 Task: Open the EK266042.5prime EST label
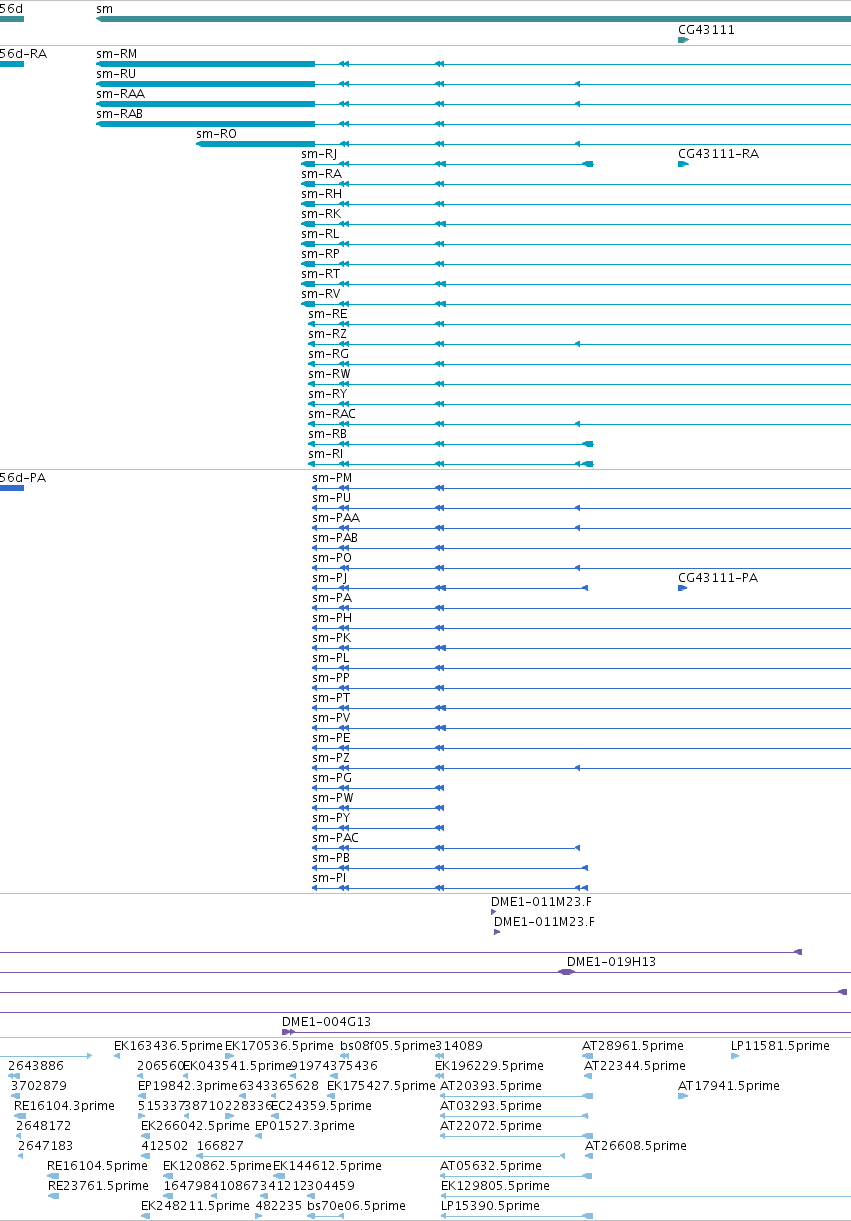(195, 1126)
